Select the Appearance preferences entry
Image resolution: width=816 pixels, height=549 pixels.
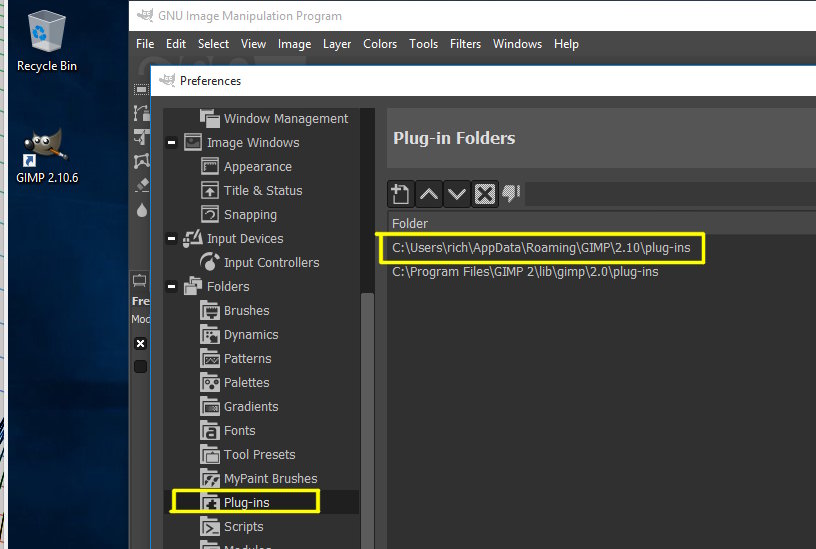[258, 167]
